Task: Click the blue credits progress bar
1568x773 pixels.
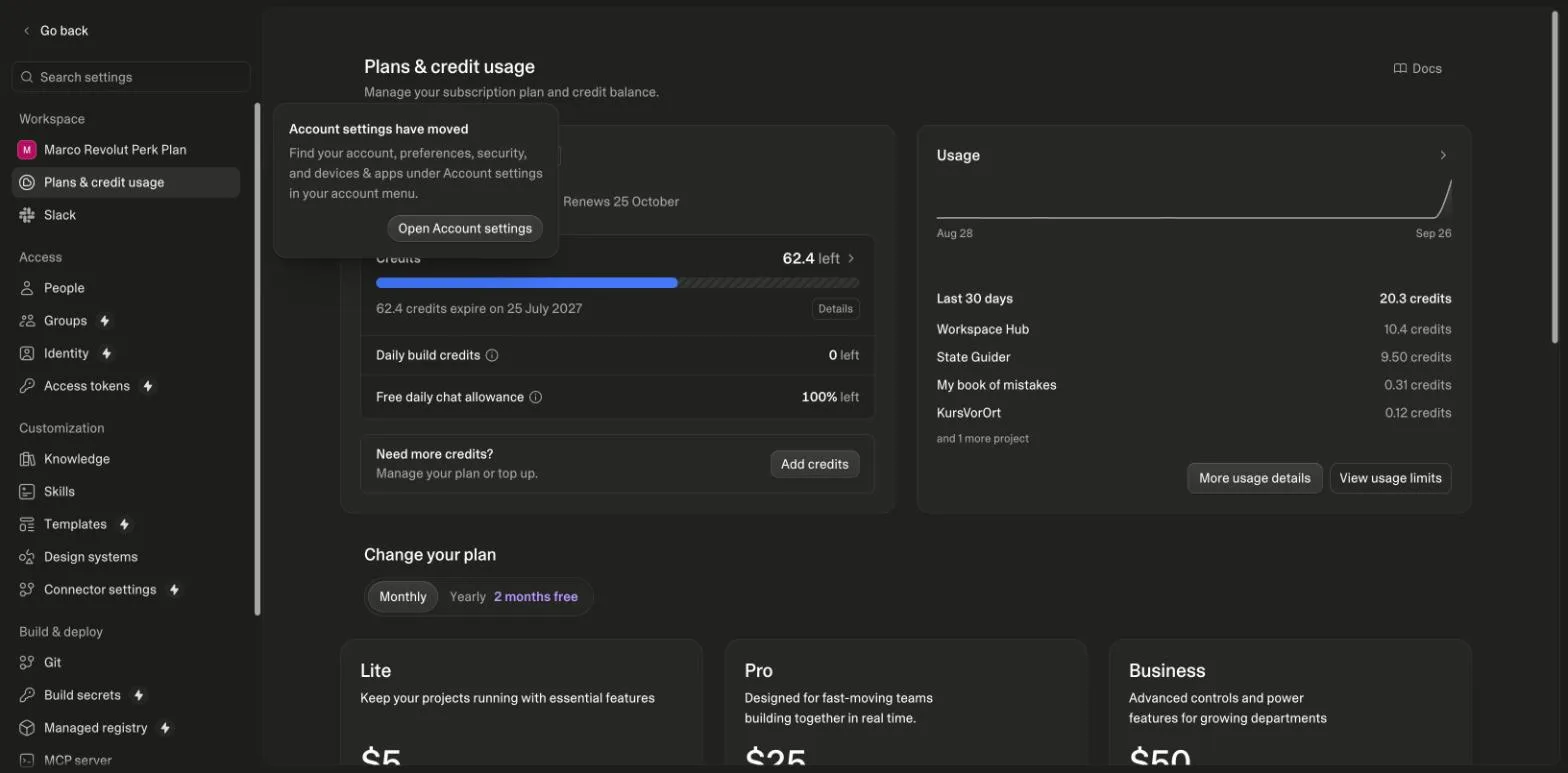Action: [527, 283]
